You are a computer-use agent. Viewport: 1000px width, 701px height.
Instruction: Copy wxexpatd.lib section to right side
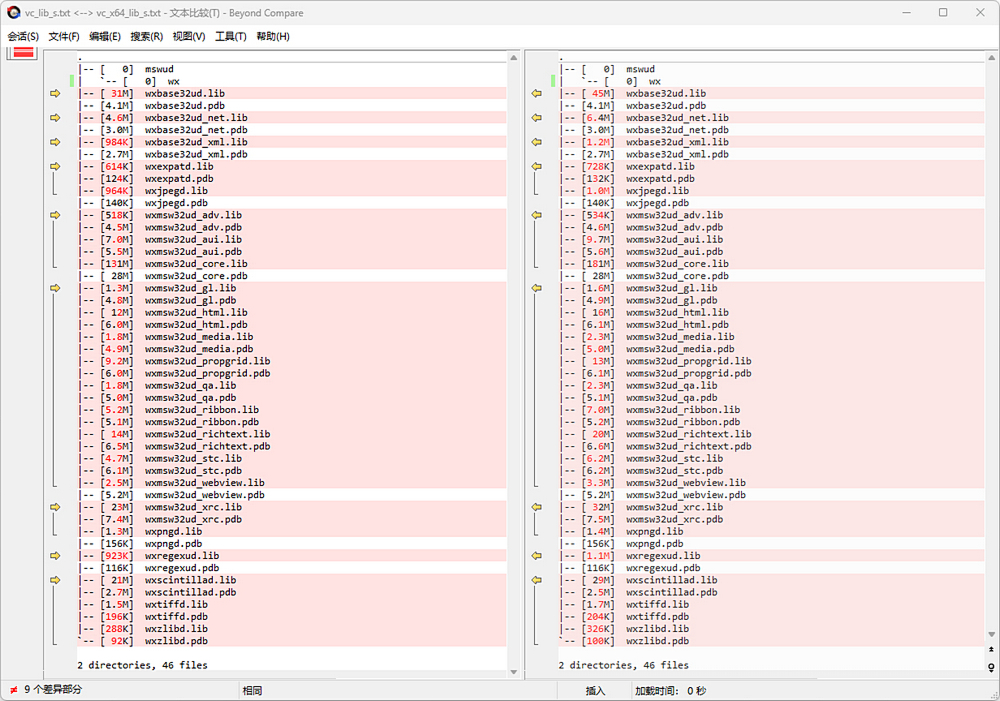[x=55, y=166]
